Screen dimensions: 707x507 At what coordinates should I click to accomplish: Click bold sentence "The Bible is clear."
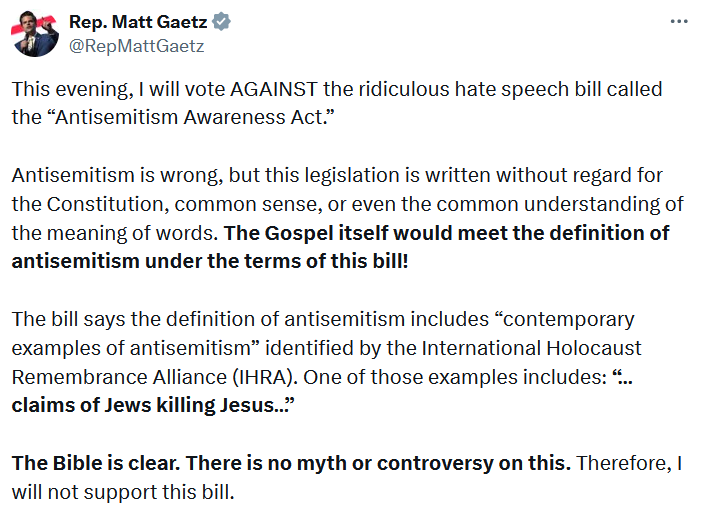(96, 463)
